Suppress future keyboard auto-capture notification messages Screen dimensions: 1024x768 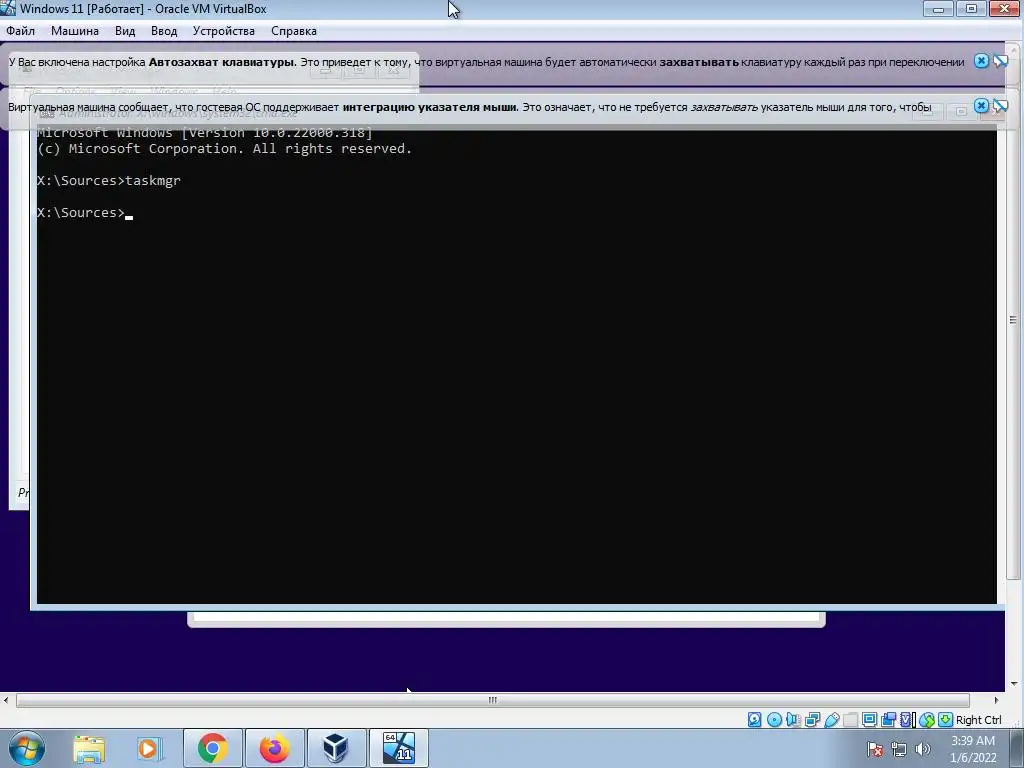[1000, 61]
